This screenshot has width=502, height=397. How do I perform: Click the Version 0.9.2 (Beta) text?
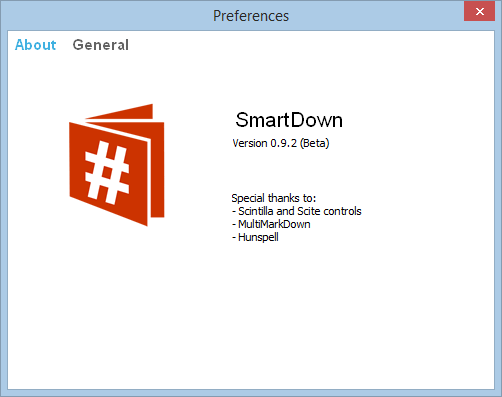pos(281,143)
